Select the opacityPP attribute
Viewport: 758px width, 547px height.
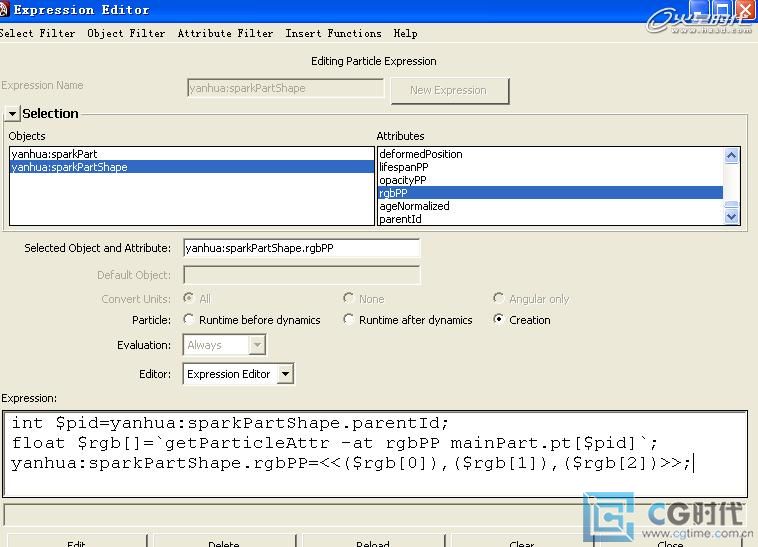pos(550,180)
